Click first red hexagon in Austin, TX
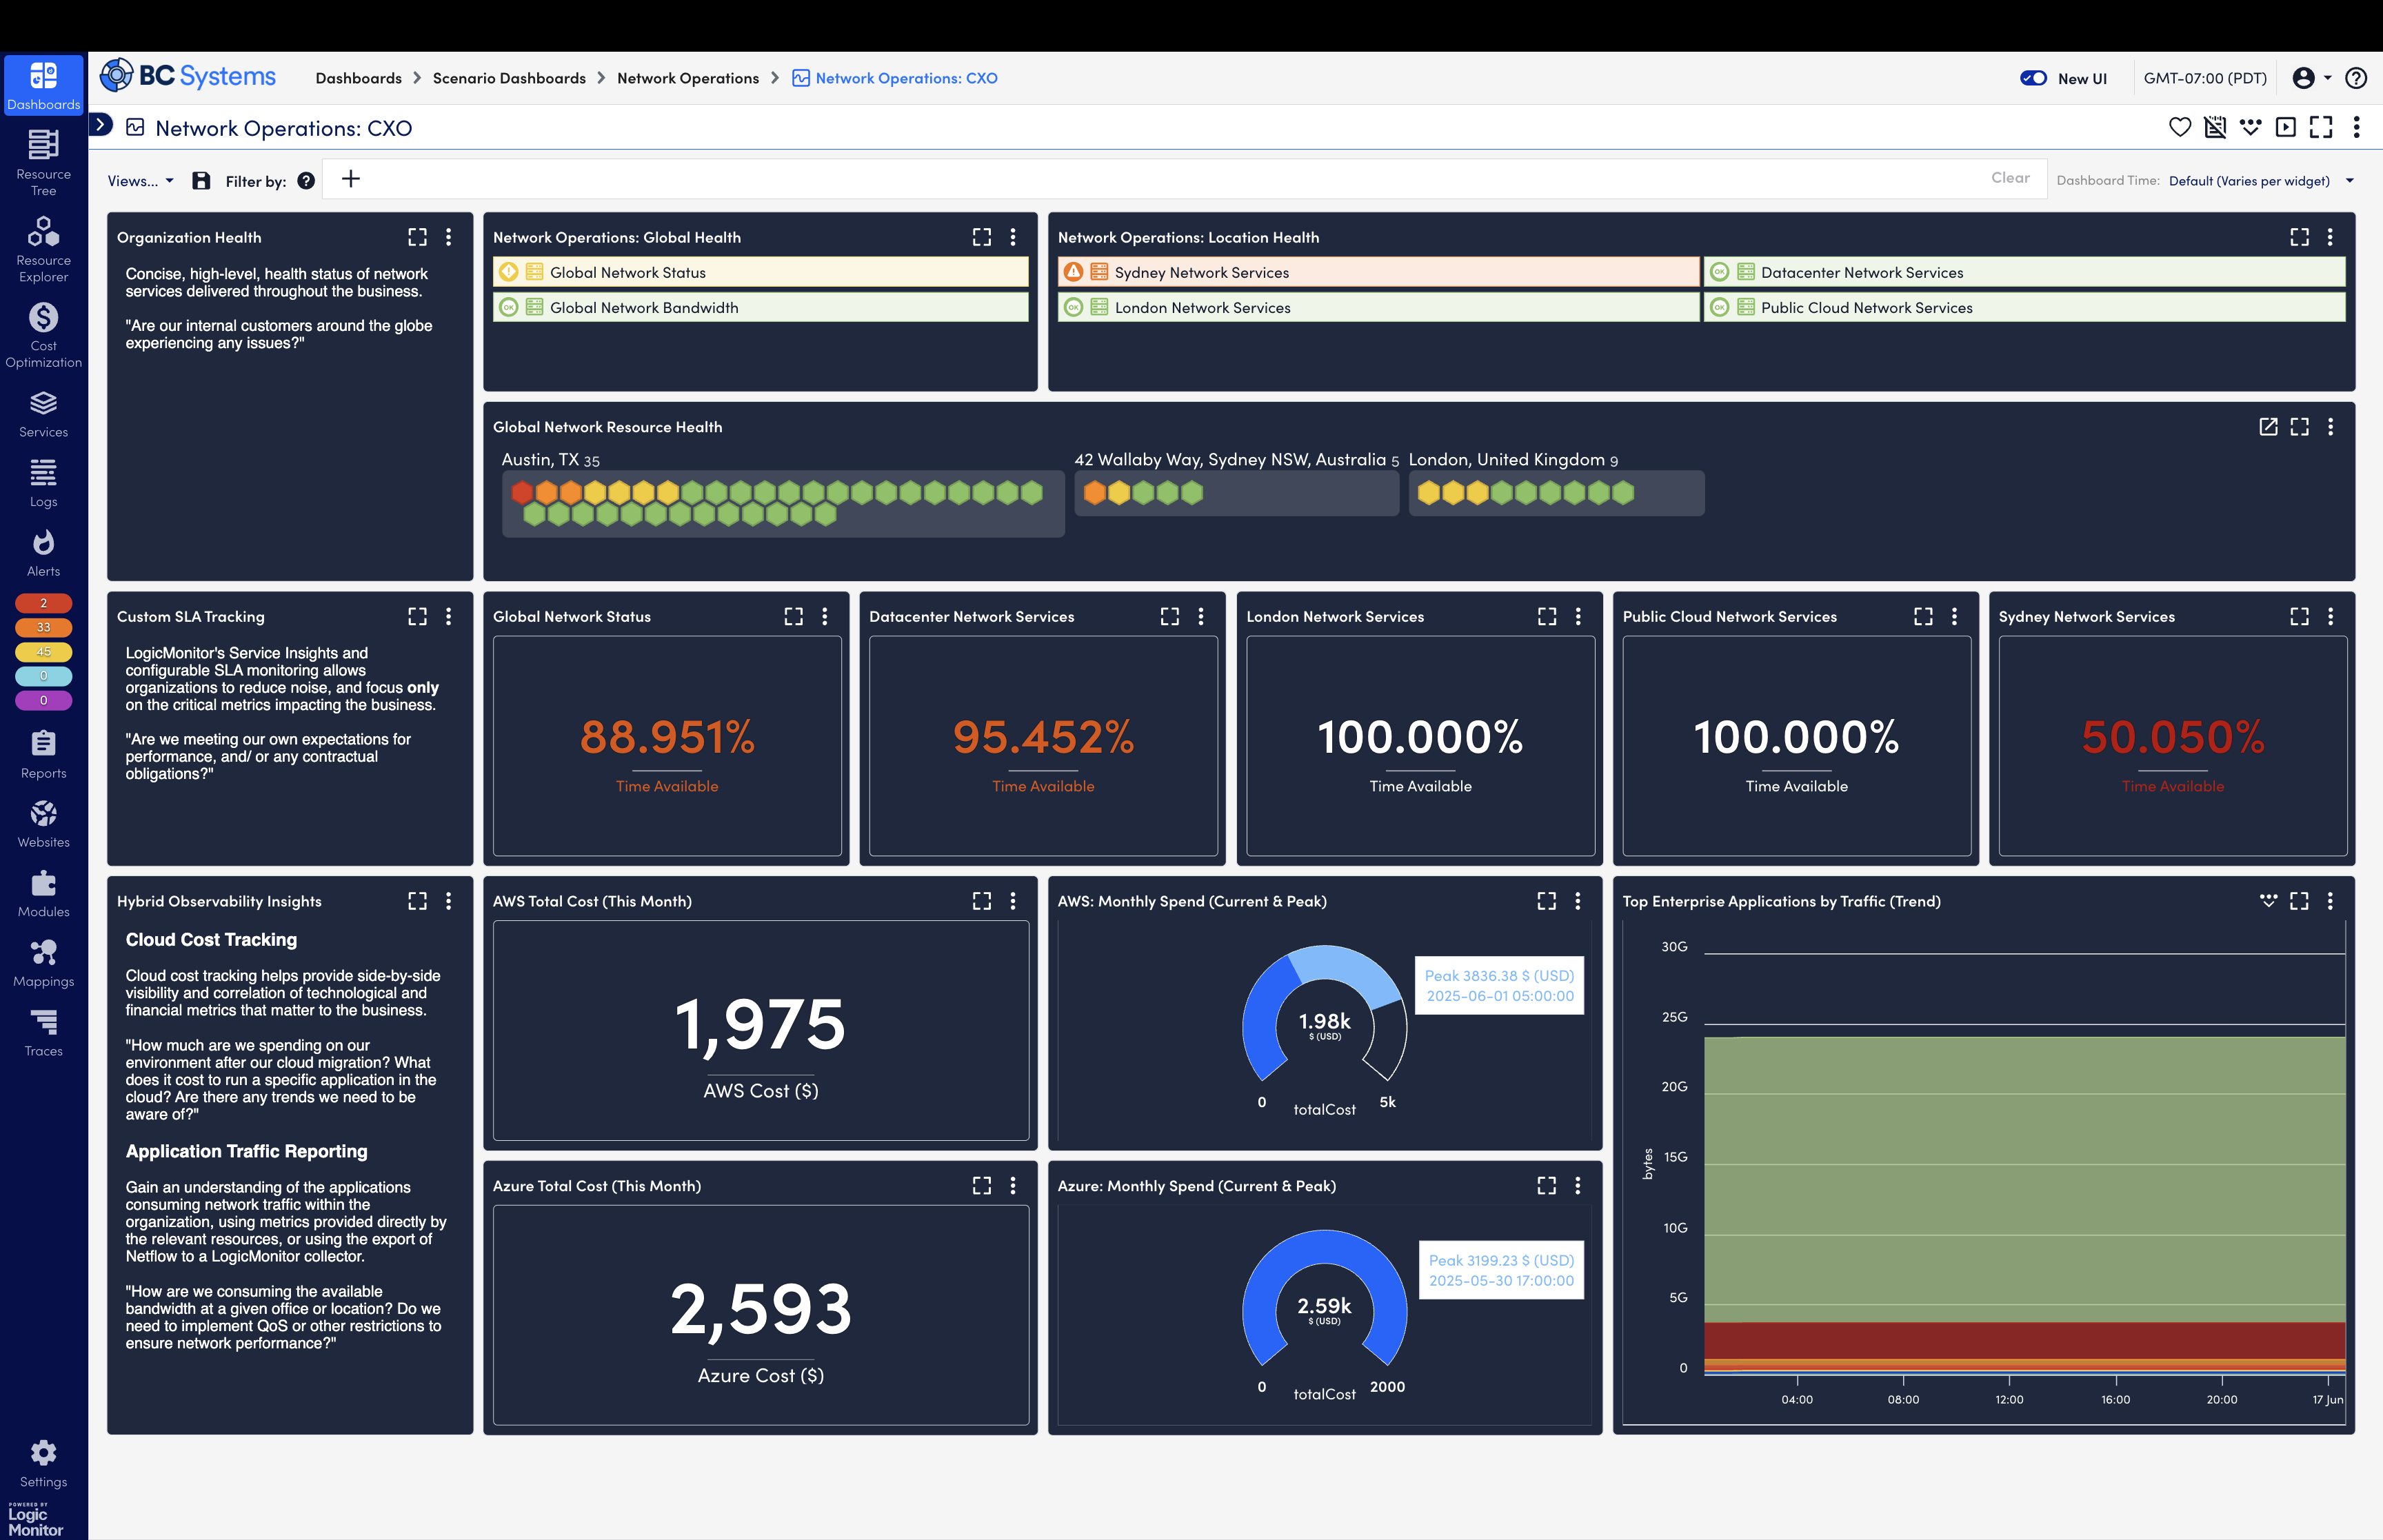This screenshot has width=2383, height=1540. (x=522, y=492)
